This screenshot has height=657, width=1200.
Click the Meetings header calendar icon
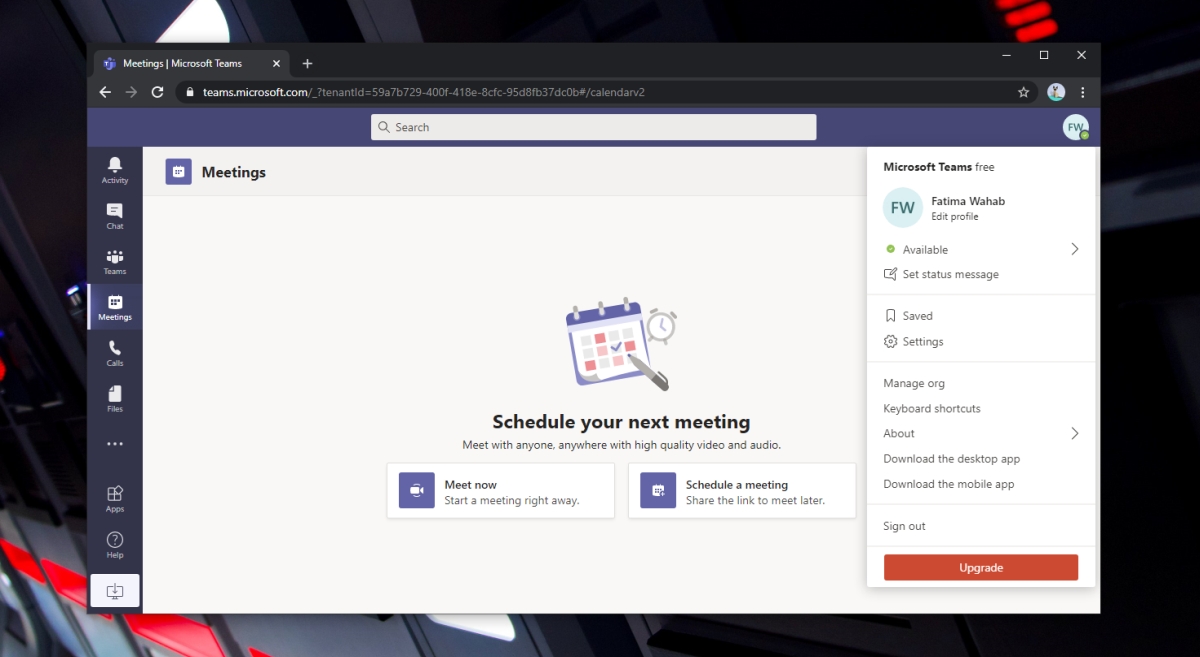(x=178, y=172)
